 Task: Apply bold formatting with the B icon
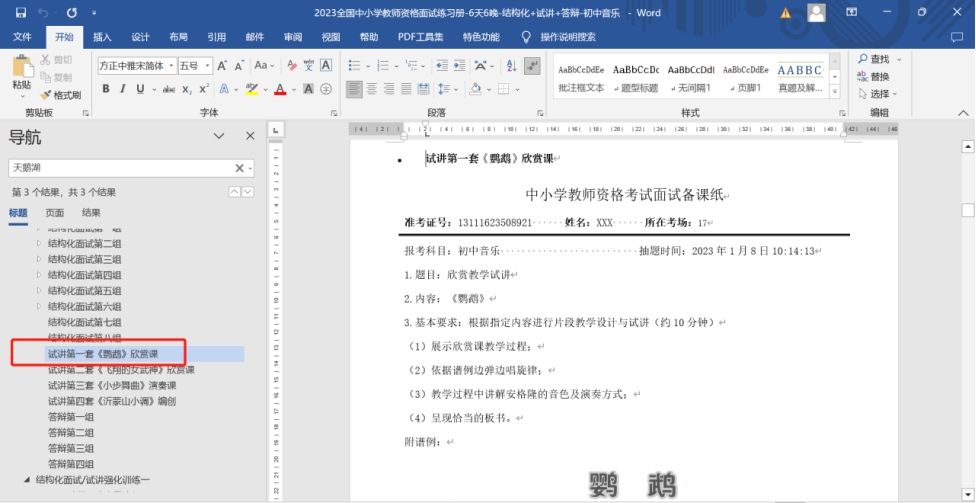[x=105, y=89]
